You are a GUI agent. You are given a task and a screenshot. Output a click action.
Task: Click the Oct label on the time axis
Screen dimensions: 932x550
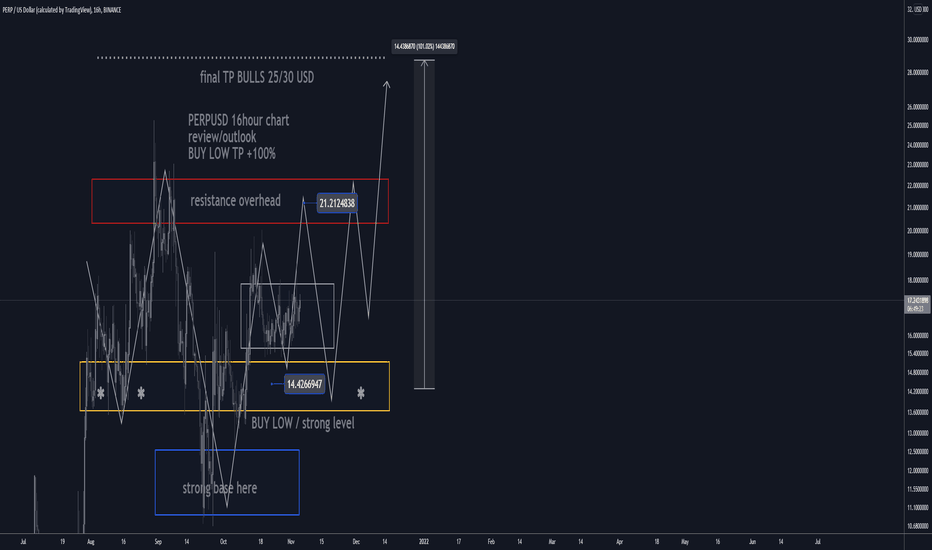pyautogui.click(x=223, y=542)
